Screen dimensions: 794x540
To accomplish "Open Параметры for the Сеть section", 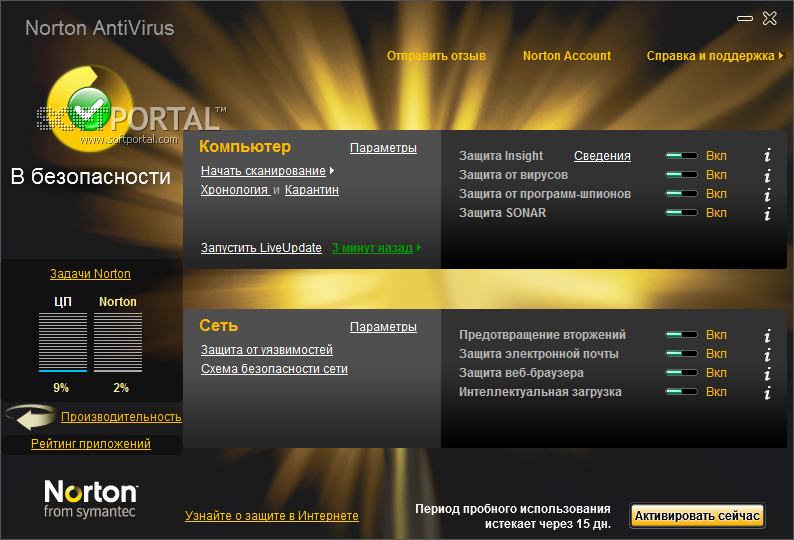I will [383, 327].
